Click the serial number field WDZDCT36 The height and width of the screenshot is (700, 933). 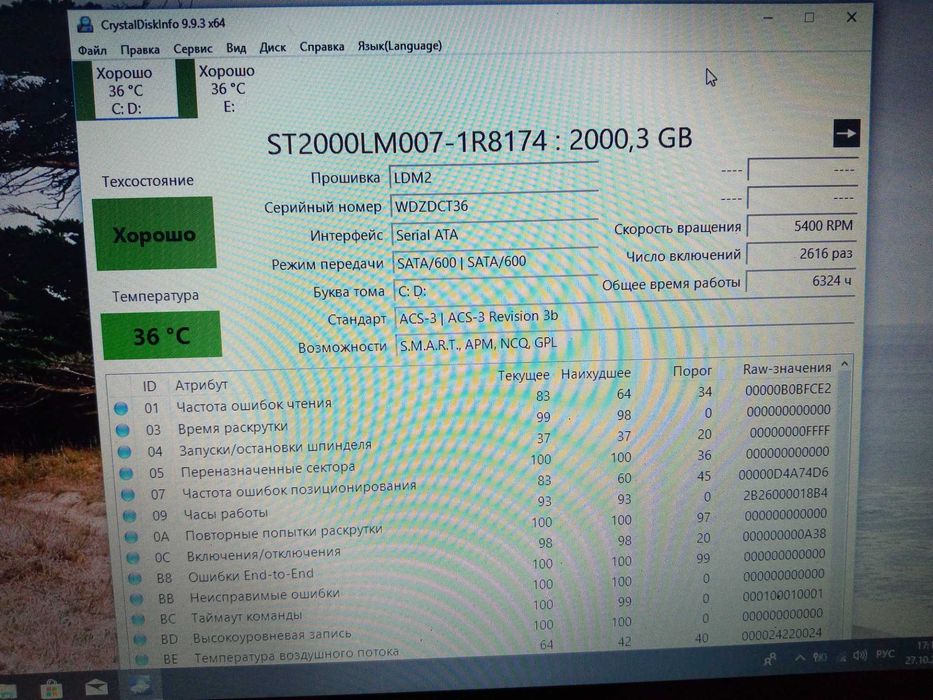tap(494, 205)
